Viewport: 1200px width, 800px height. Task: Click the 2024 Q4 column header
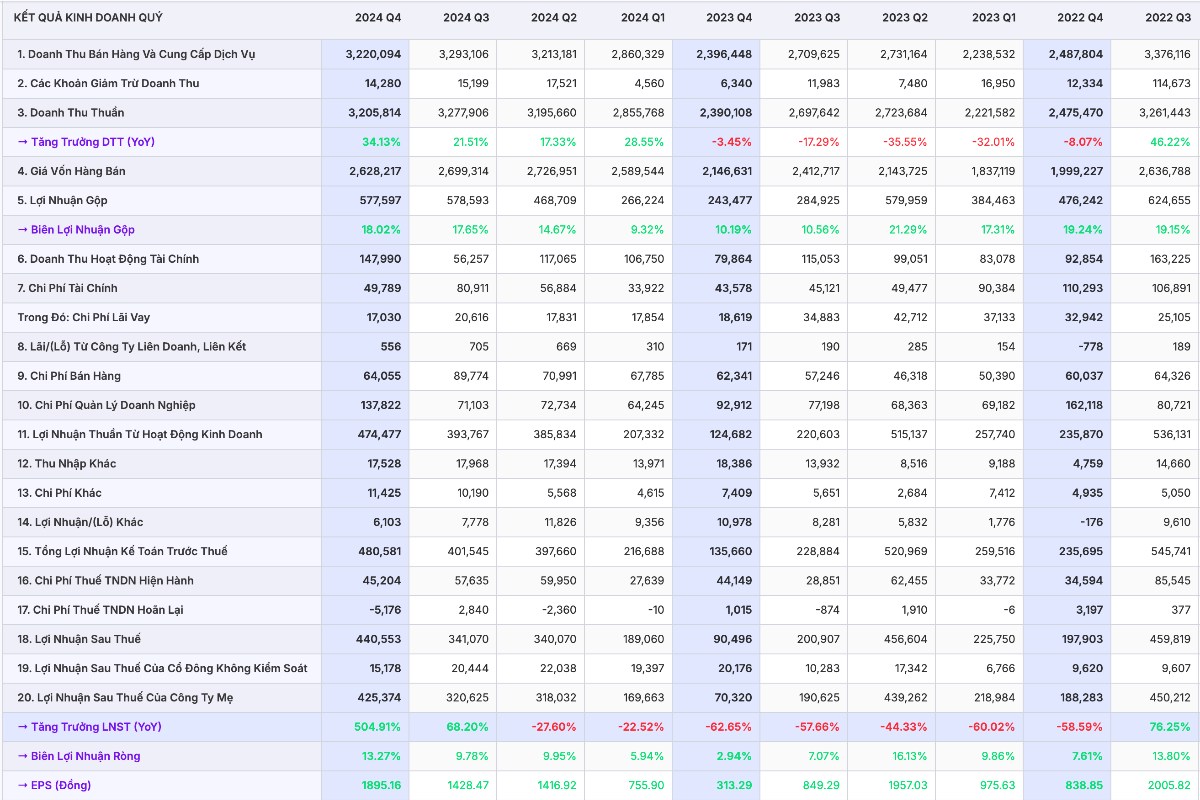[378, 18]
